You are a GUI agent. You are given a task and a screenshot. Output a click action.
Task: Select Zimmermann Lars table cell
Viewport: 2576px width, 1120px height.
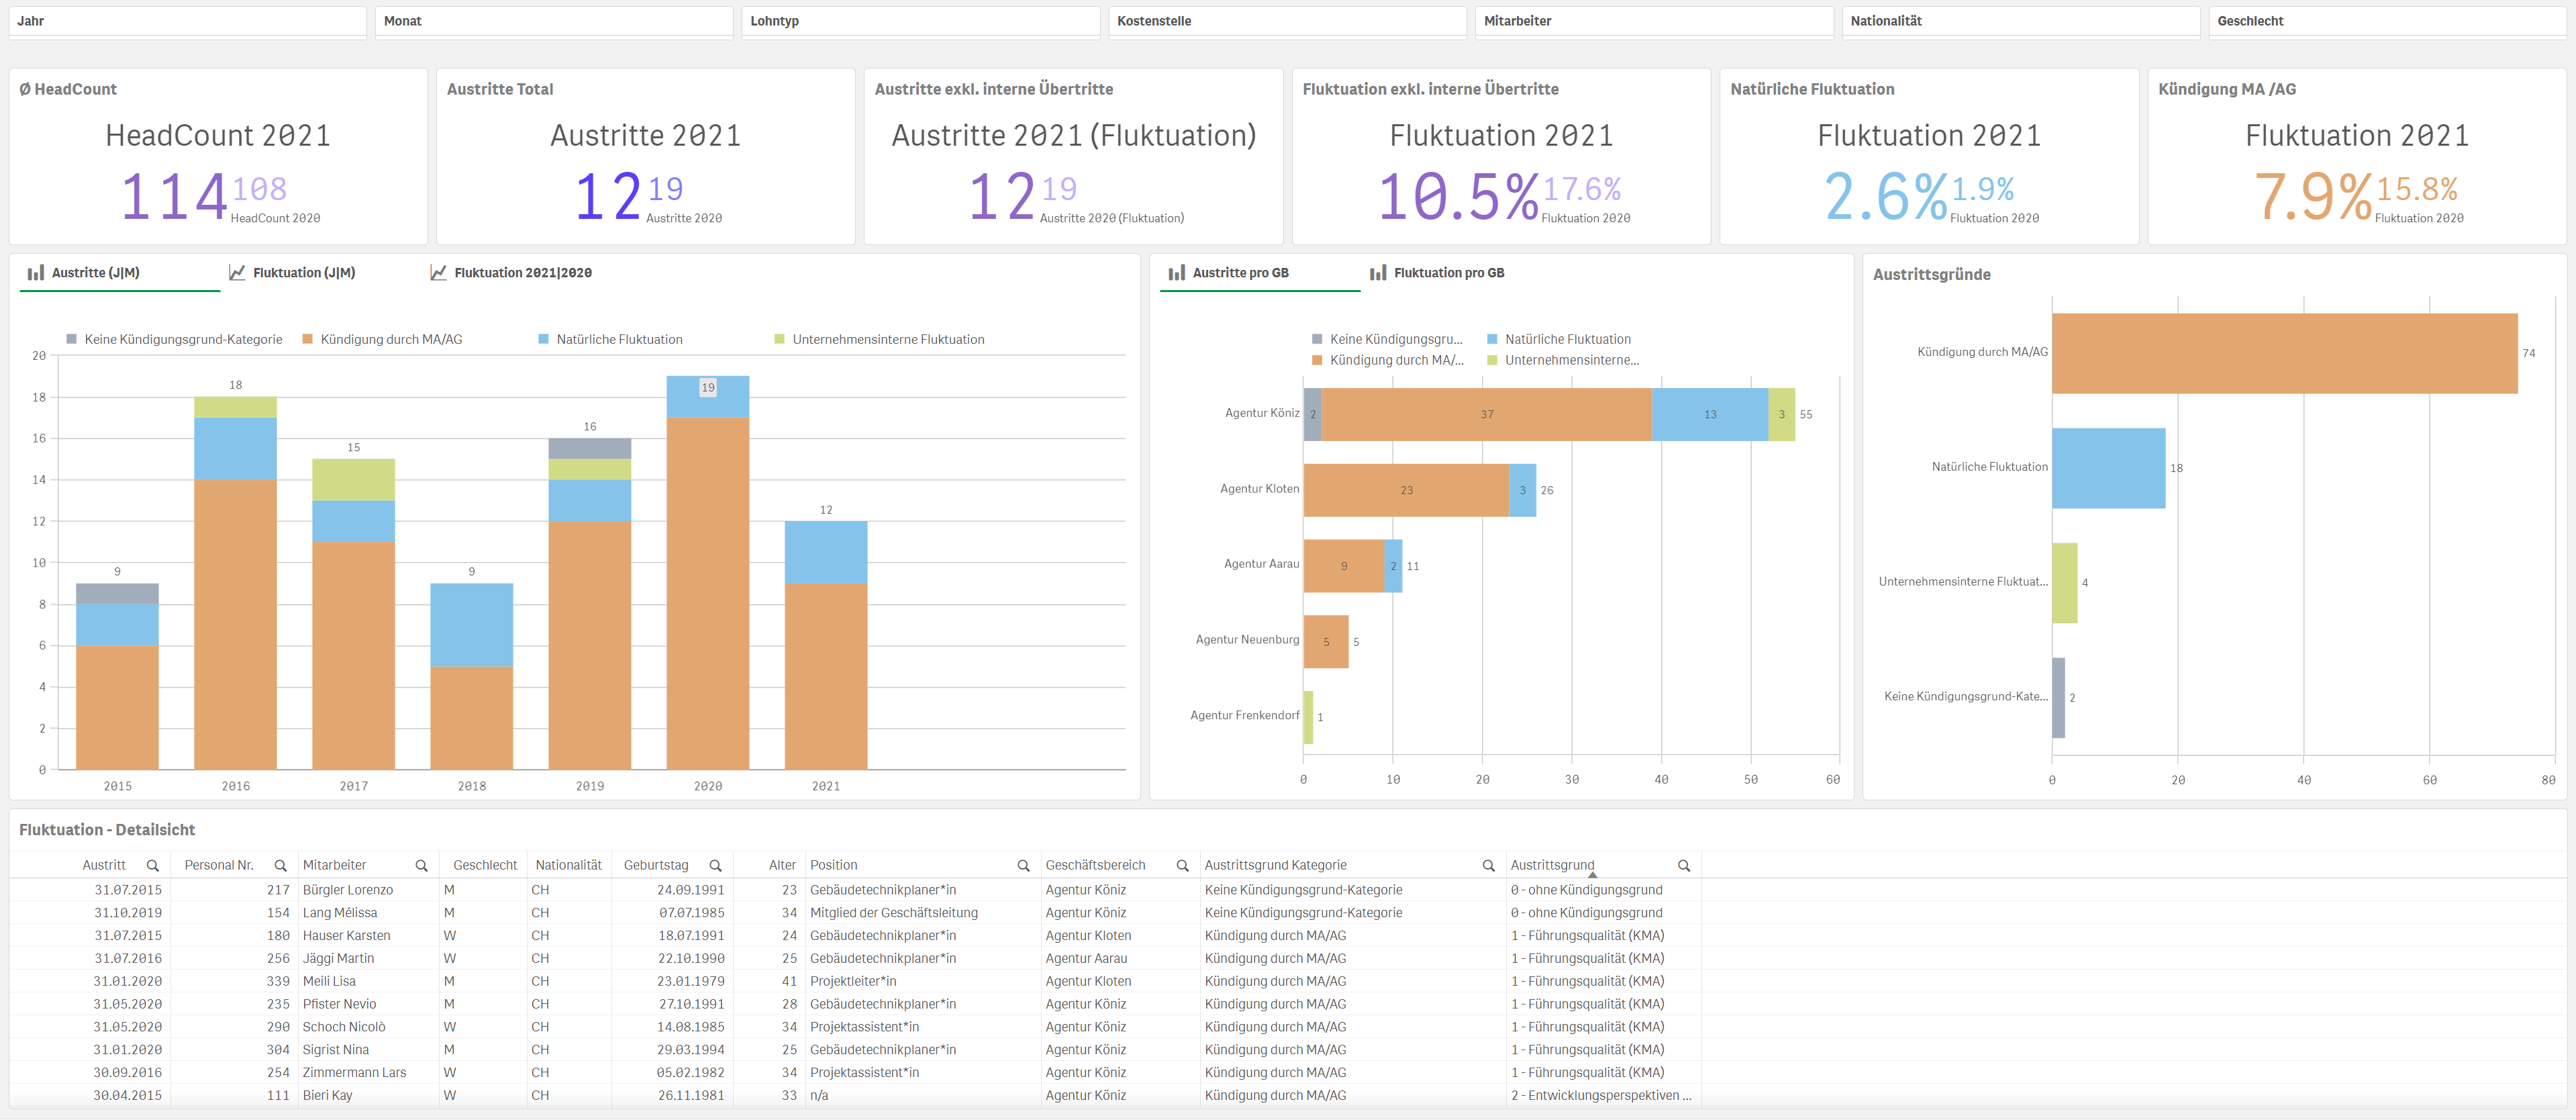pos(354,1073)
